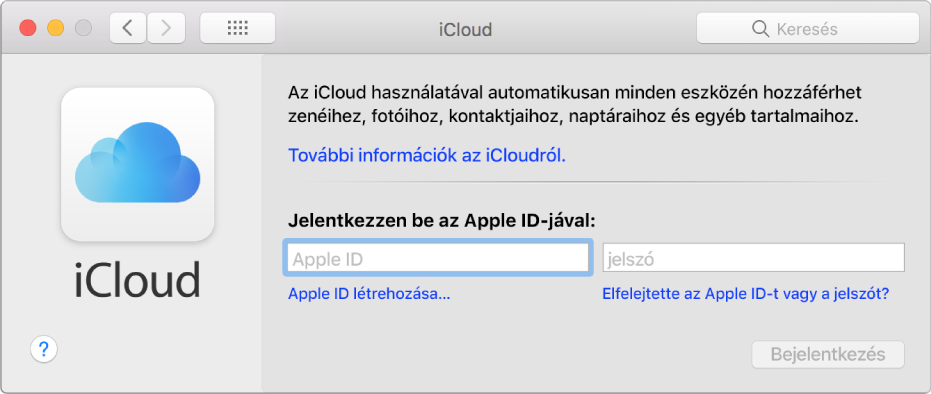
Task: Open help with the question mark button
Action: 43,349
